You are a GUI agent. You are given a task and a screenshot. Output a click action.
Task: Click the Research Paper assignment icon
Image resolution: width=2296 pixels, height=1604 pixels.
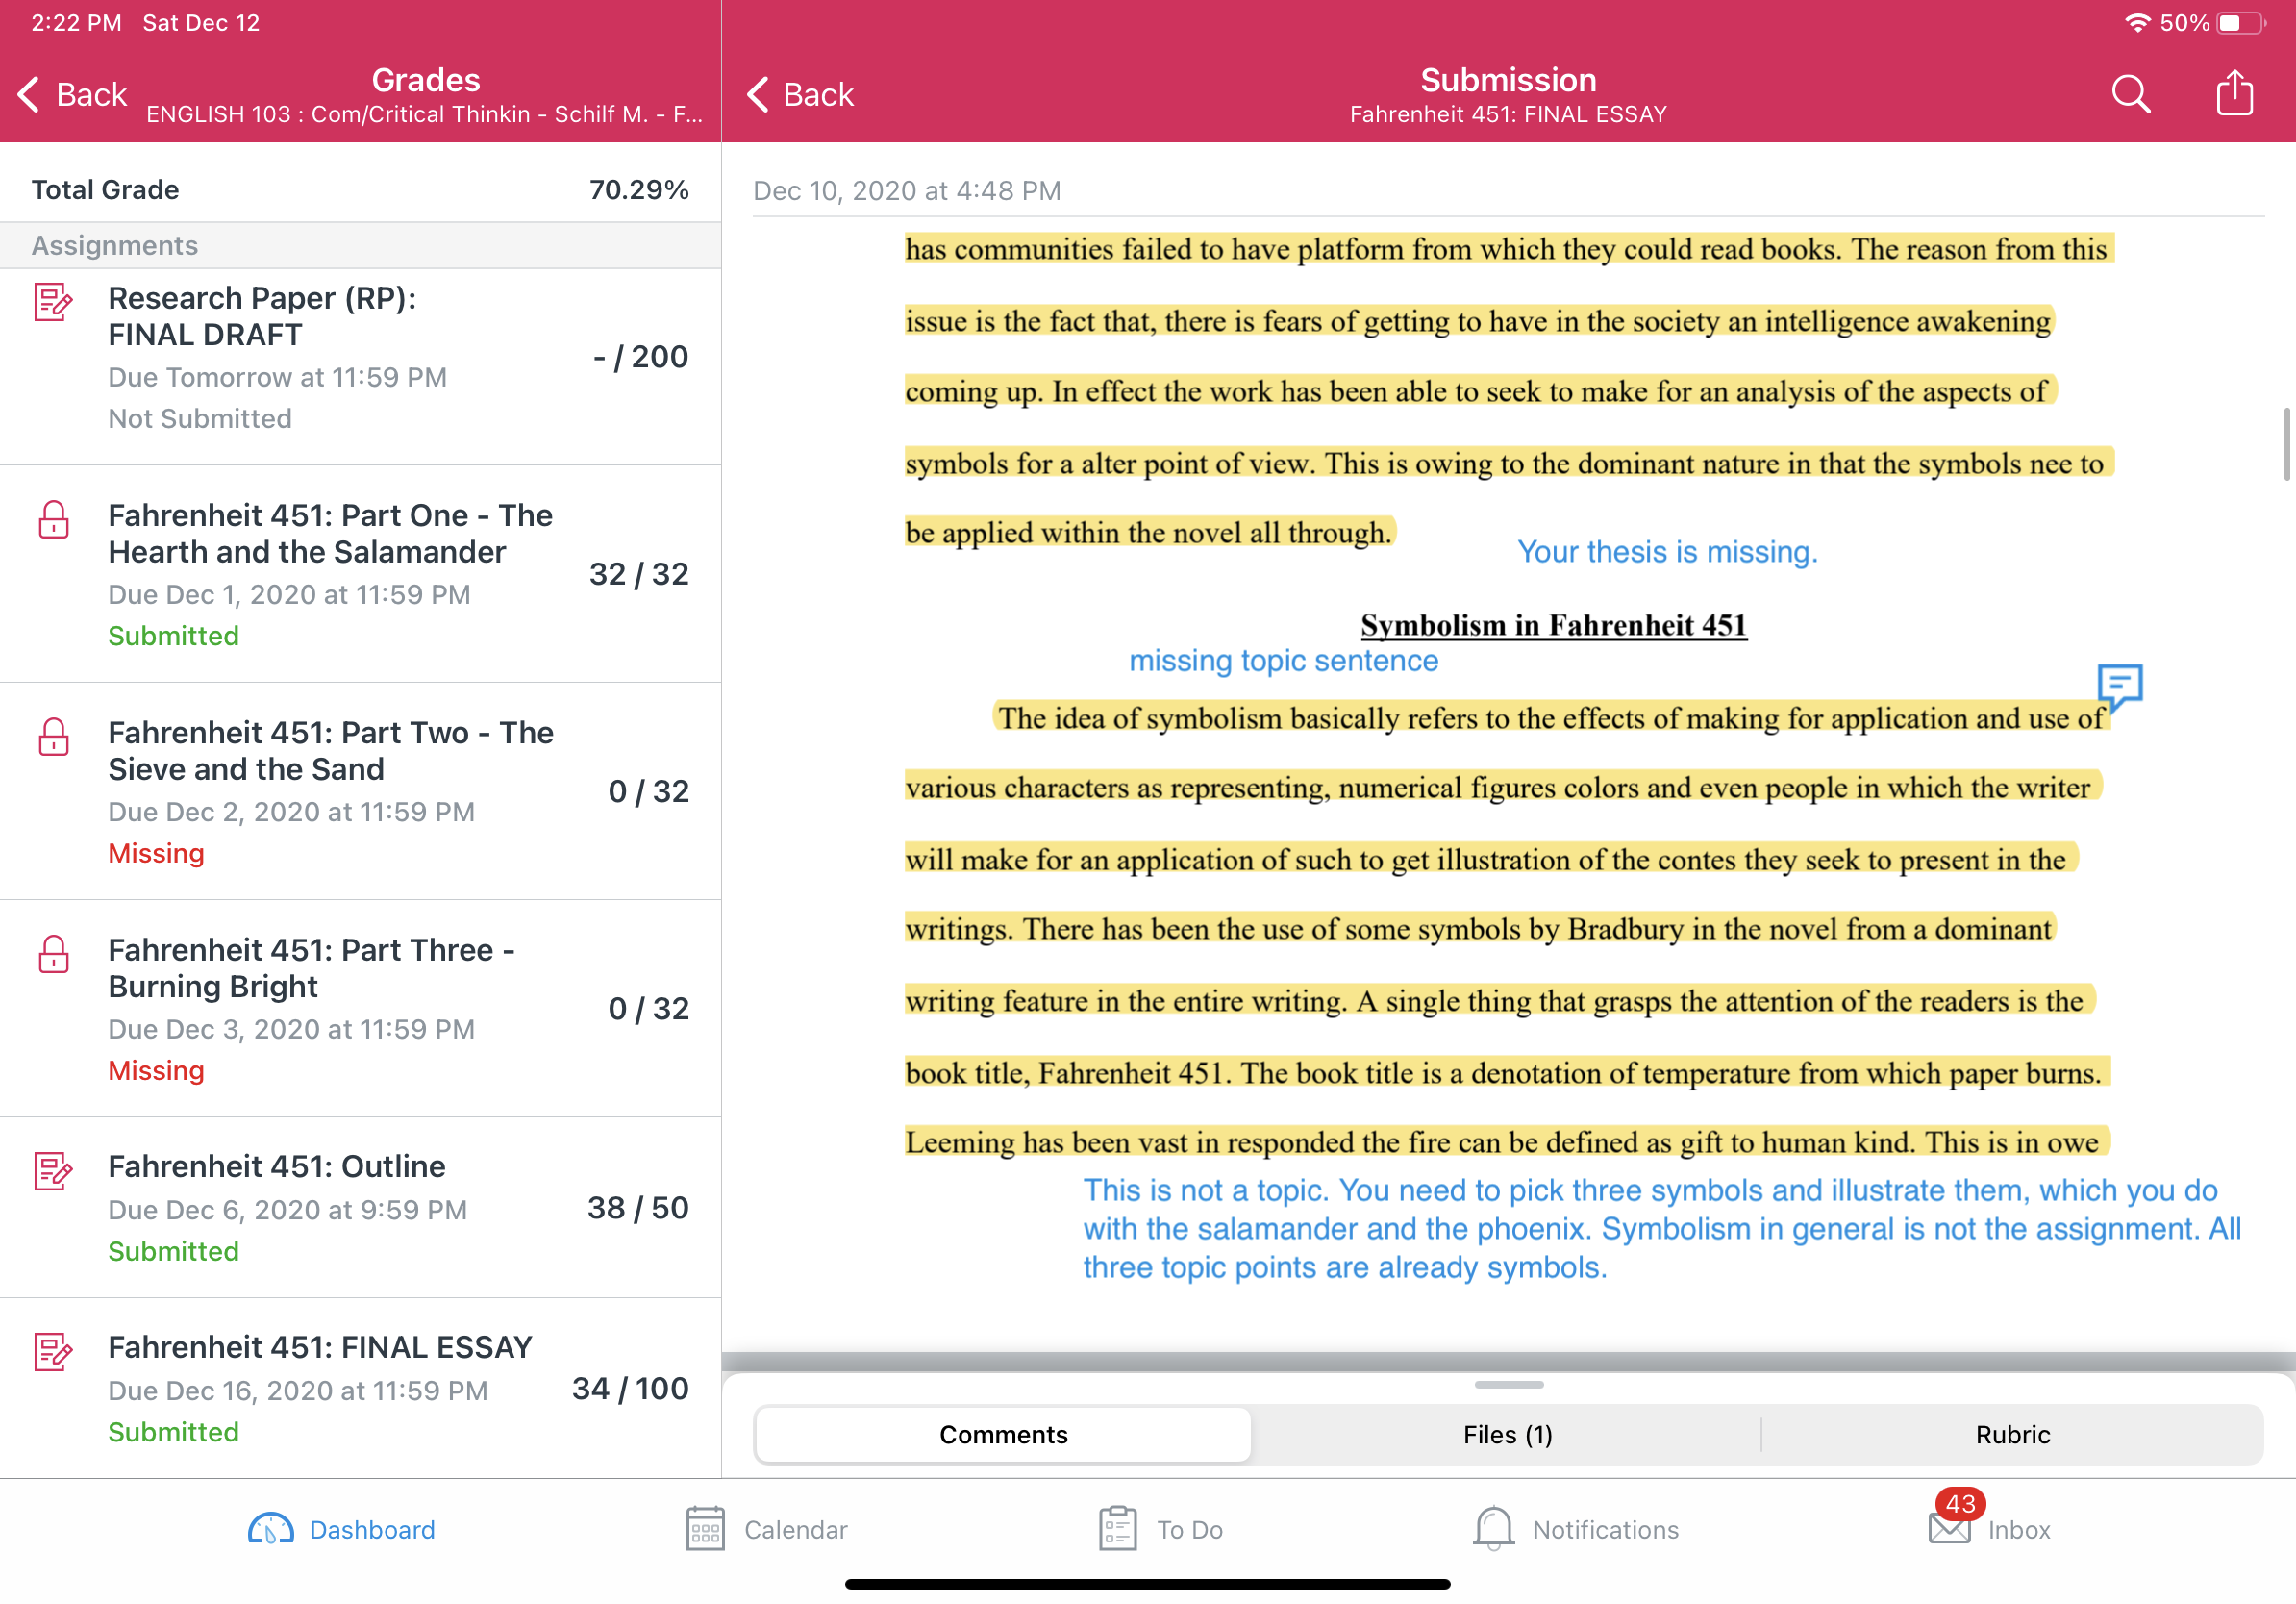pyautogui.click(x=53, y=301)
